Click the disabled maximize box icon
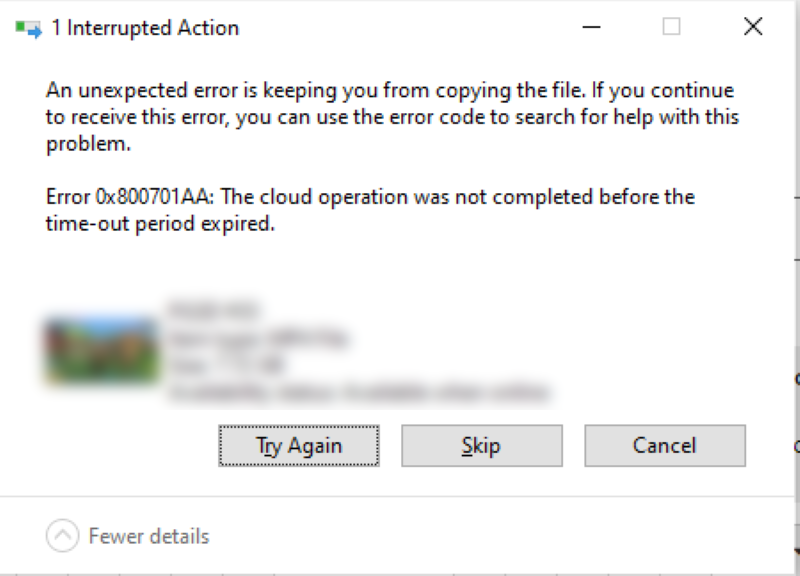Screen dimensions: 800x576 coord(671,27)
